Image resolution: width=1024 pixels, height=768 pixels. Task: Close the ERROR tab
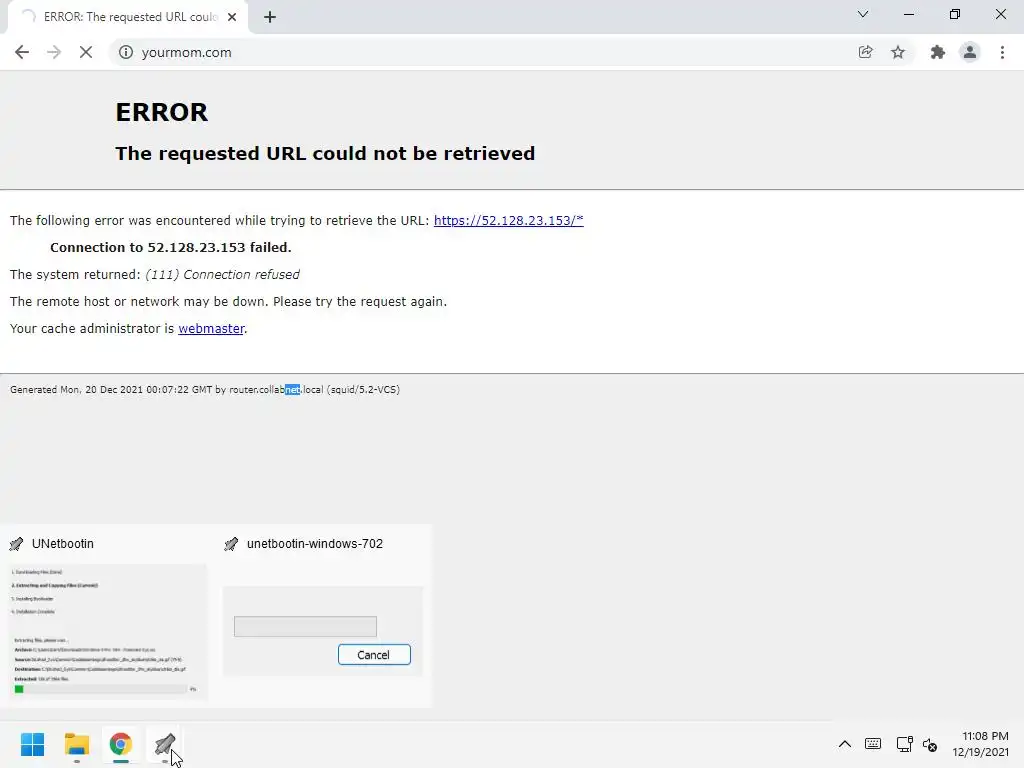[232, 17]
